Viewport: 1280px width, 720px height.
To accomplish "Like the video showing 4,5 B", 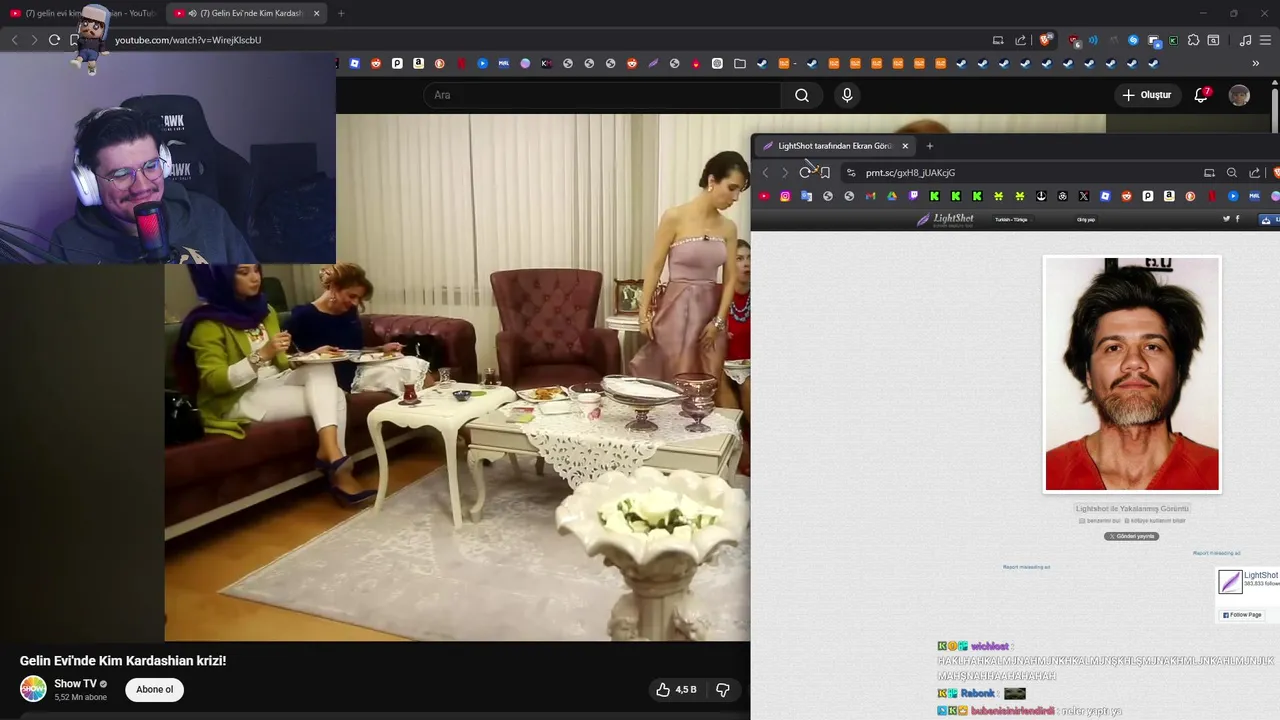I will (676, 689).
